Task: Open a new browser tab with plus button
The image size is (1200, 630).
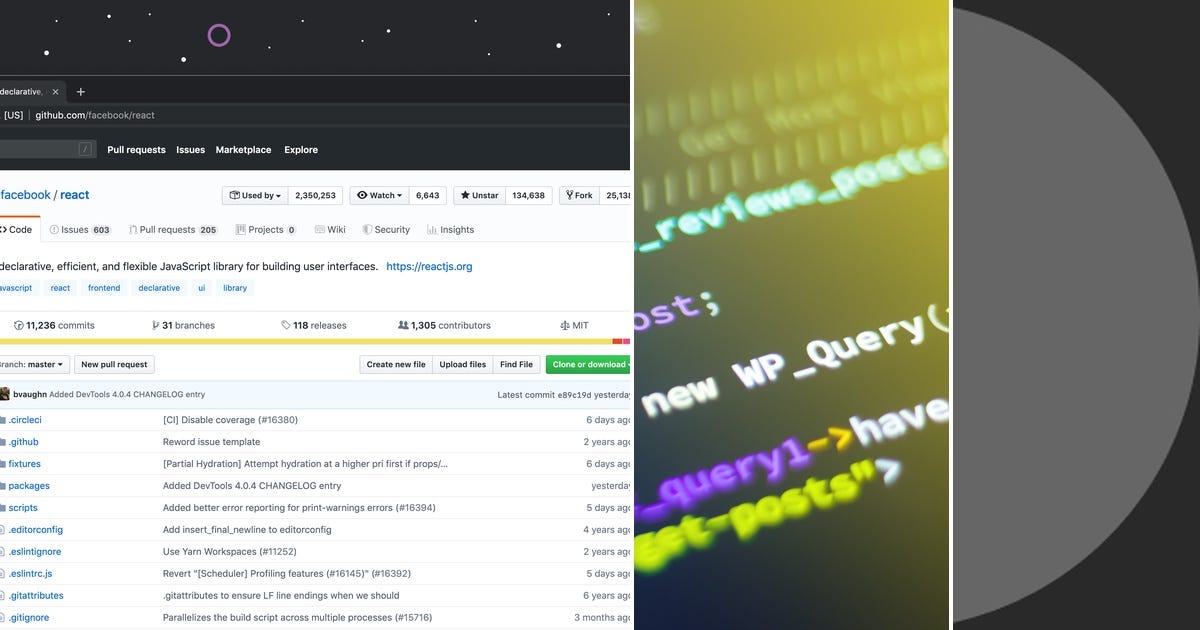Action: (x=80, y=91)
